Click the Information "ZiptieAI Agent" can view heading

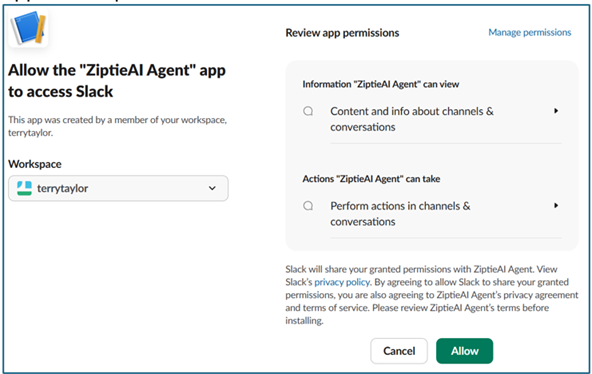pos(381,84)
